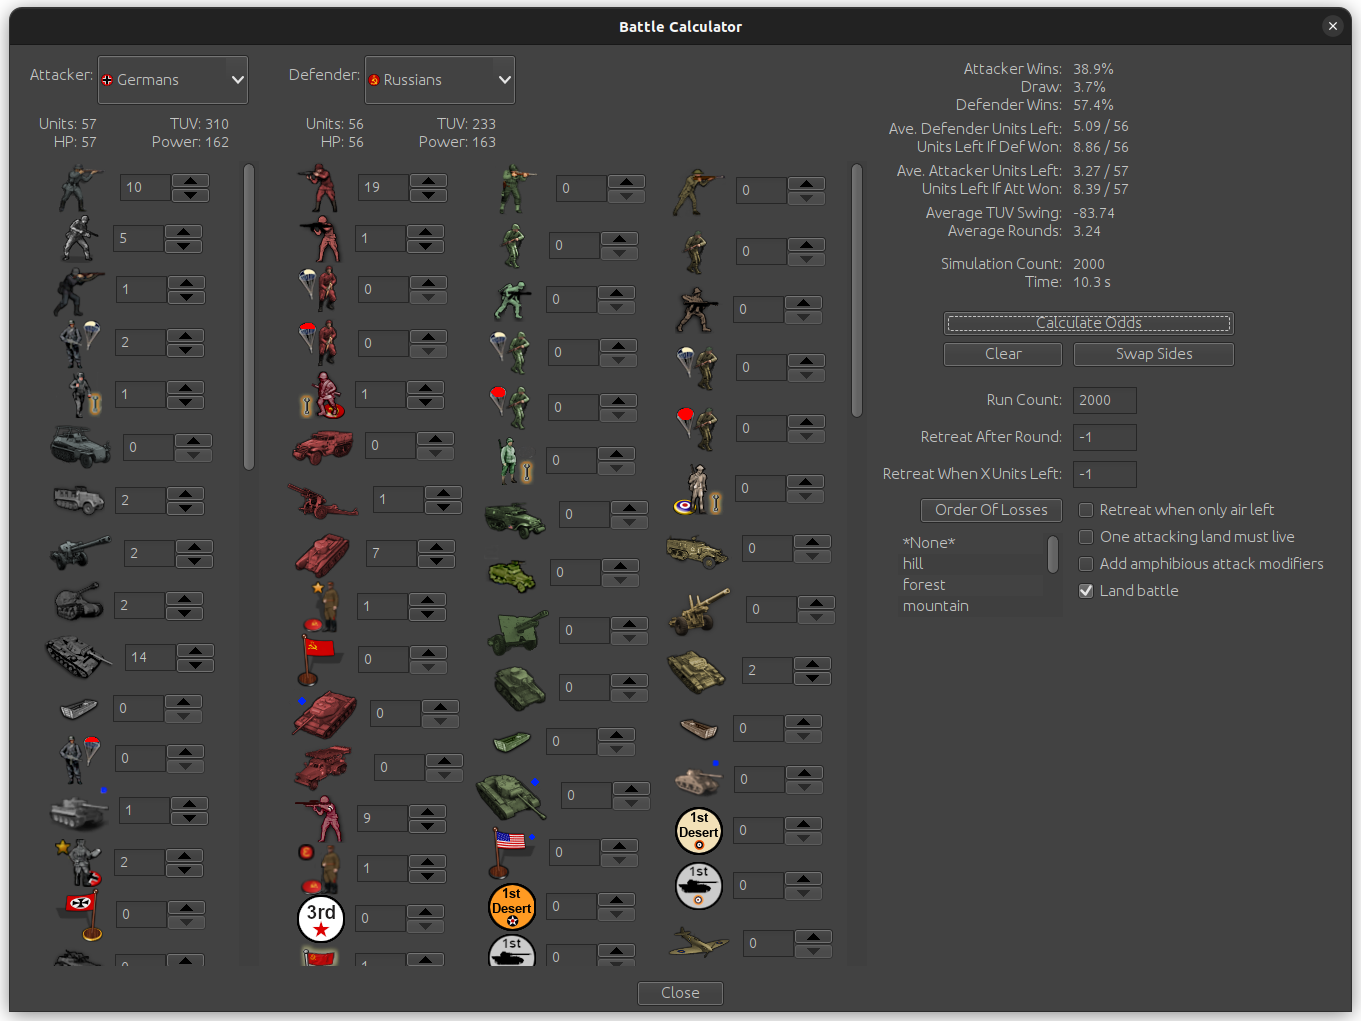The image size is (1361, 1021).
Task: Click the Spitfire fighter plane icon
Action: (698, 943)
